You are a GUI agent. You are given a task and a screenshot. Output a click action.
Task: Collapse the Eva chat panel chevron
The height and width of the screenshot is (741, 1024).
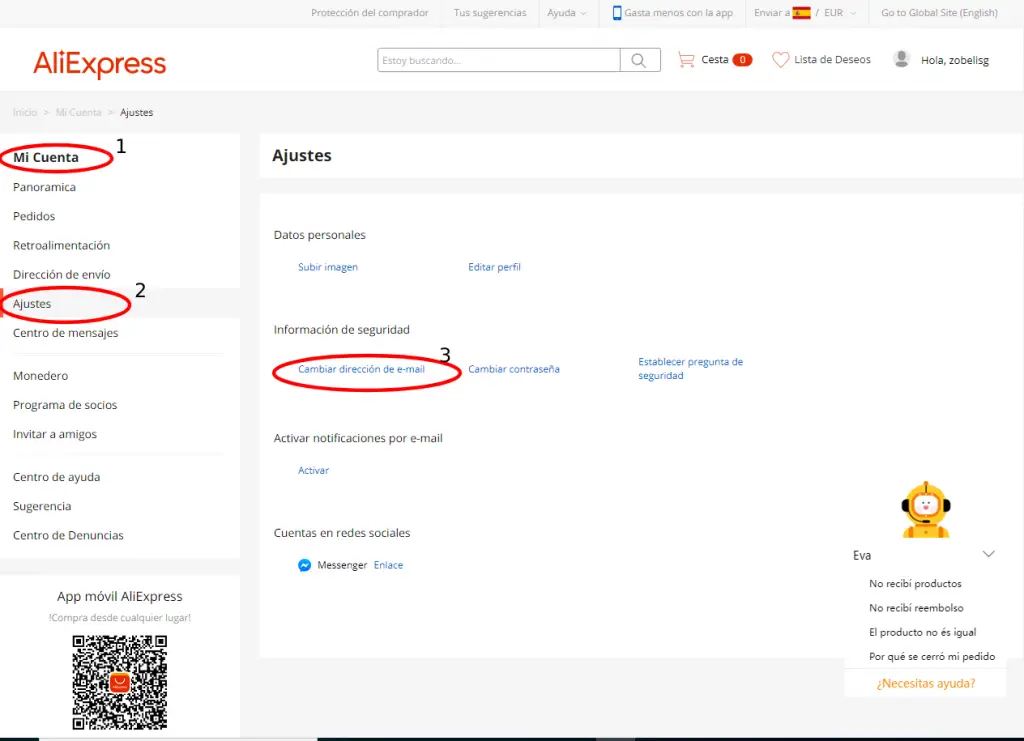[988, 554]
